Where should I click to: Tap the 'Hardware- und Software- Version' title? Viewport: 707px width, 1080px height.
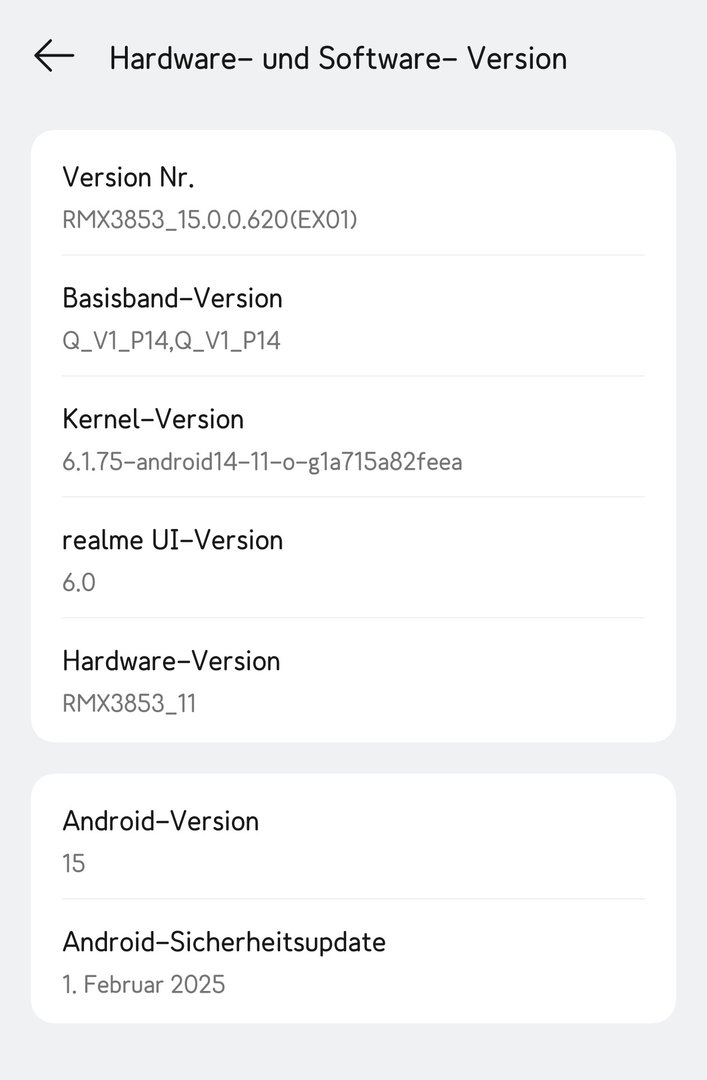(338, 58)
